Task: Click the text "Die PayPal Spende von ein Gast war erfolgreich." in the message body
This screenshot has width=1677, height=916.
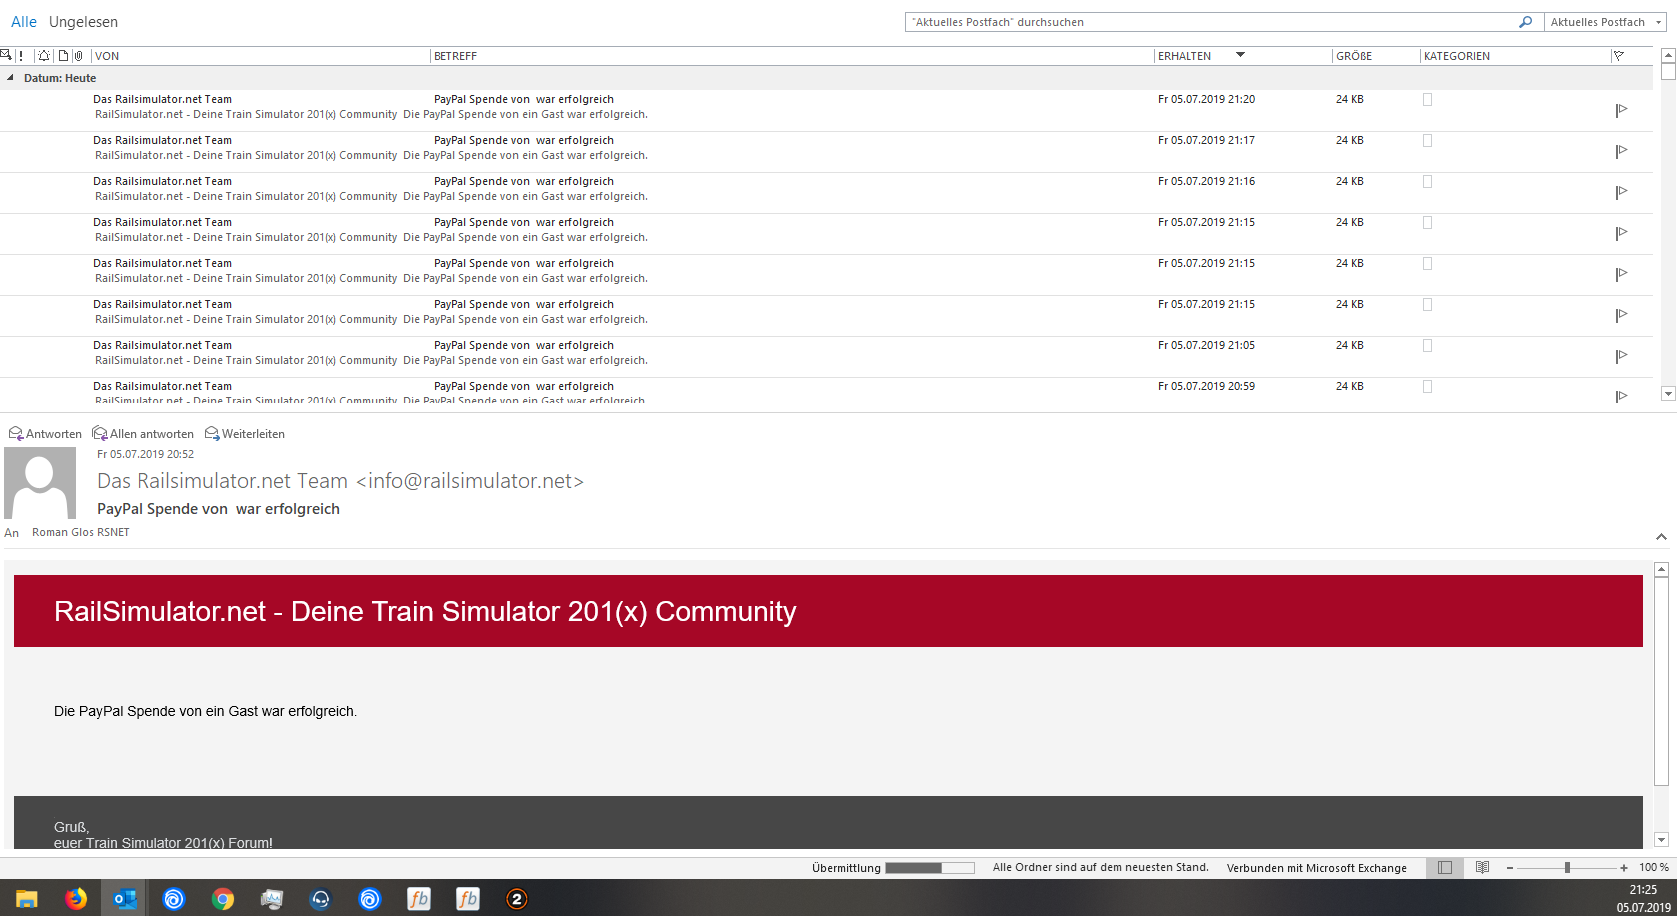Action: [x=205, y=711]
